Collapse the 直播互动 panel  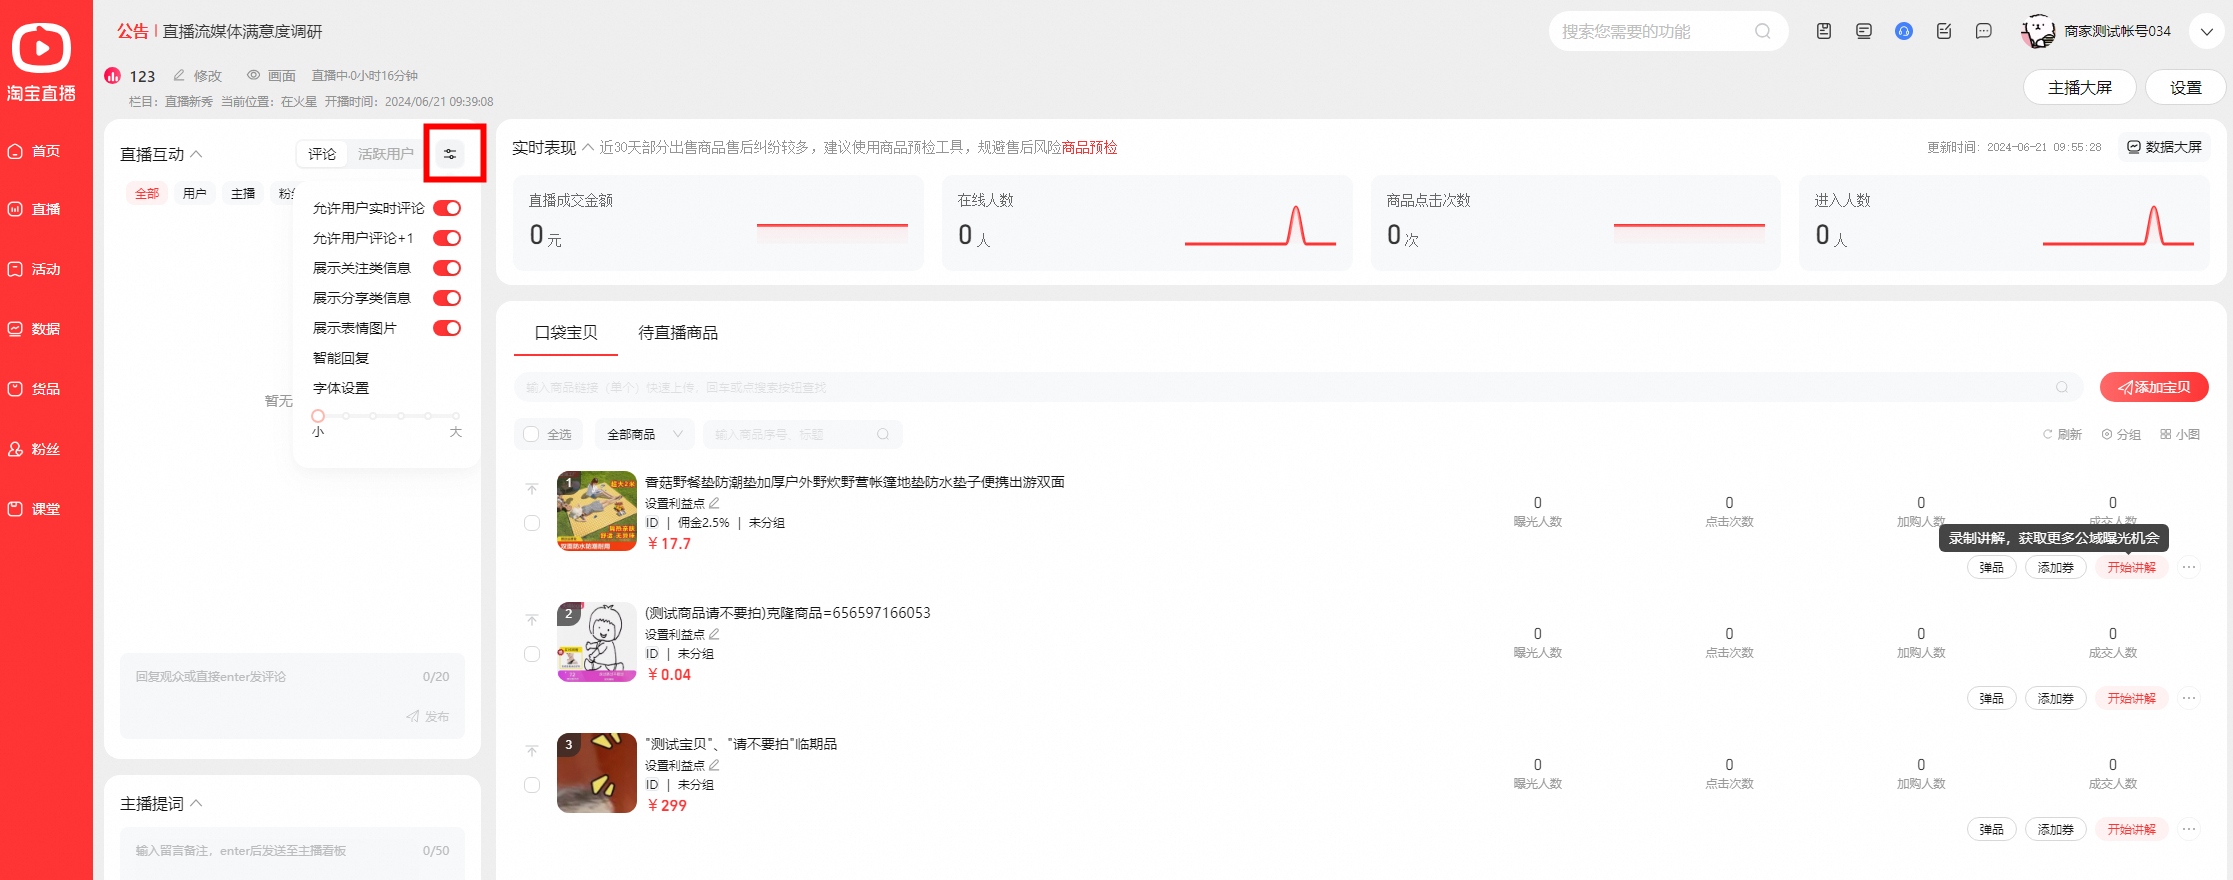196,154
